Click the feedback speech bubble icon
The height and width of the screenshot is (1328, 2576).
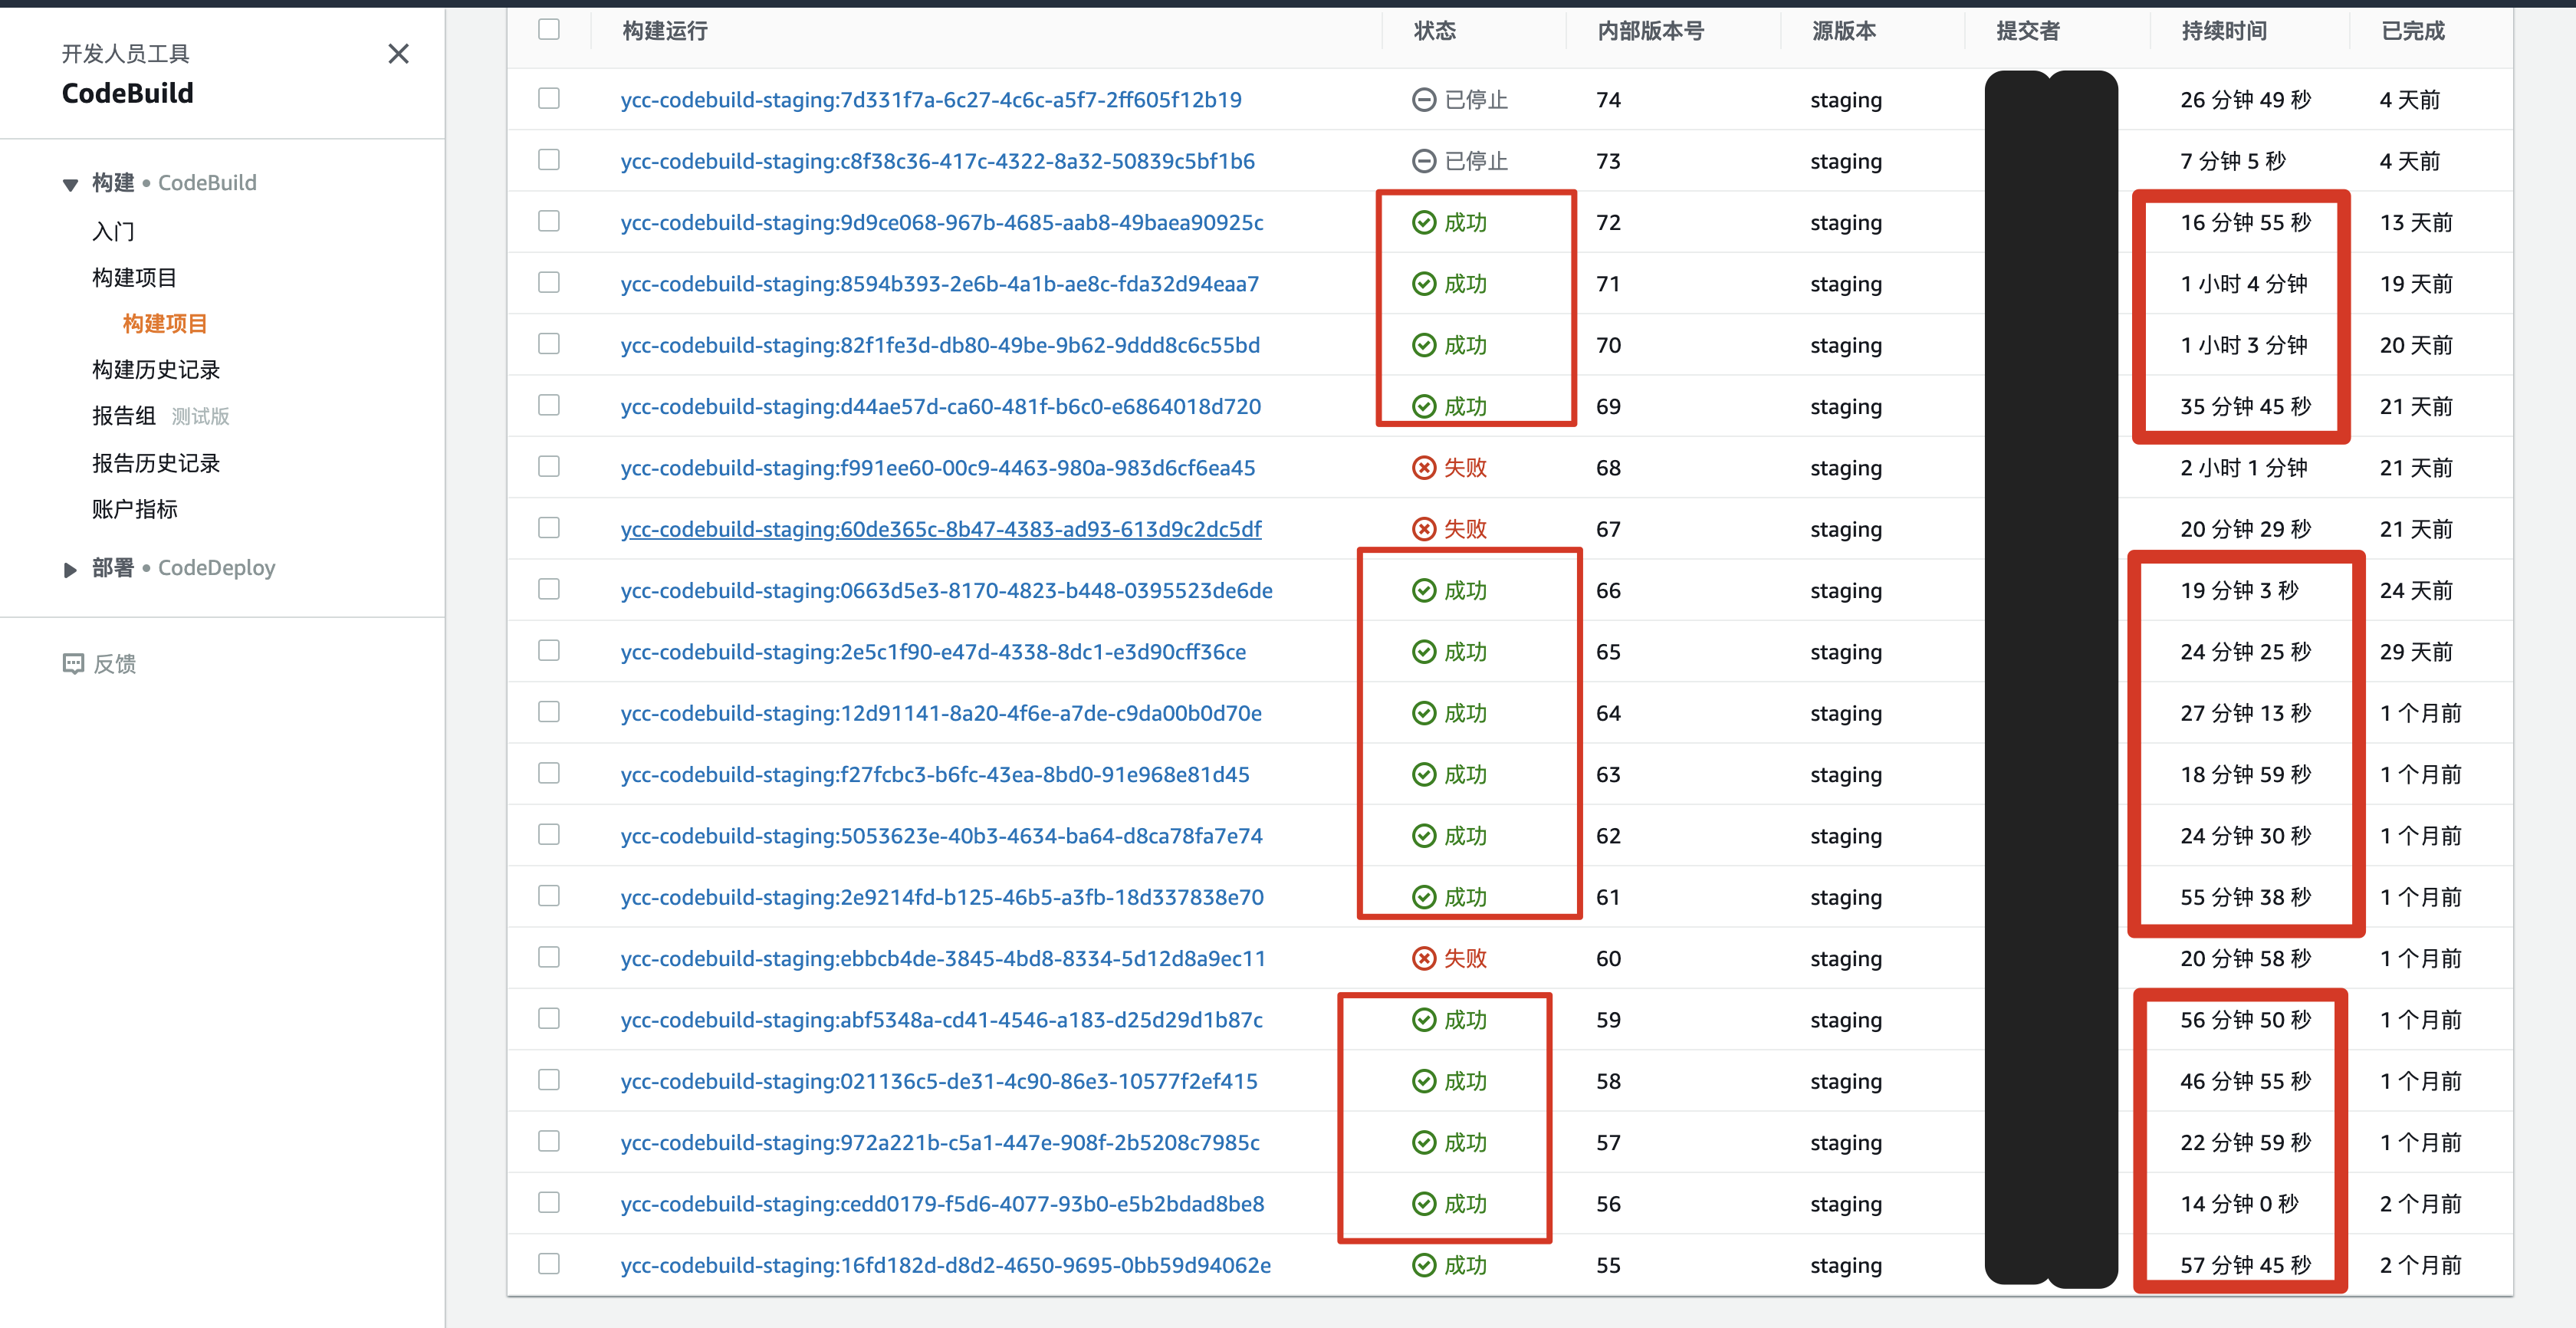tap(73, 664)
